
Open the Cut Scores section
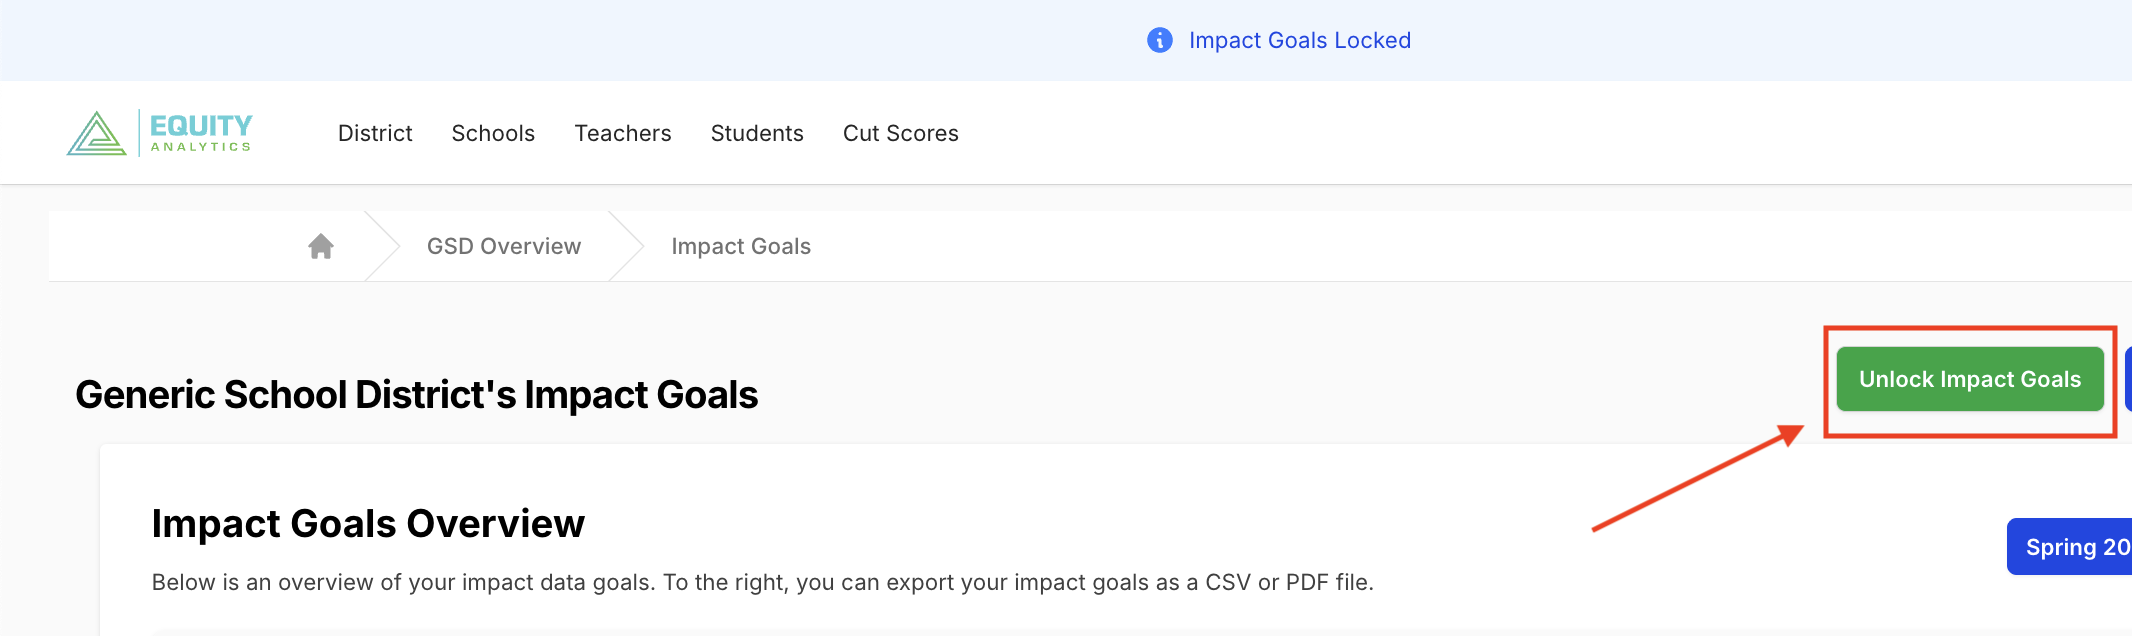[x=900, y=133]
